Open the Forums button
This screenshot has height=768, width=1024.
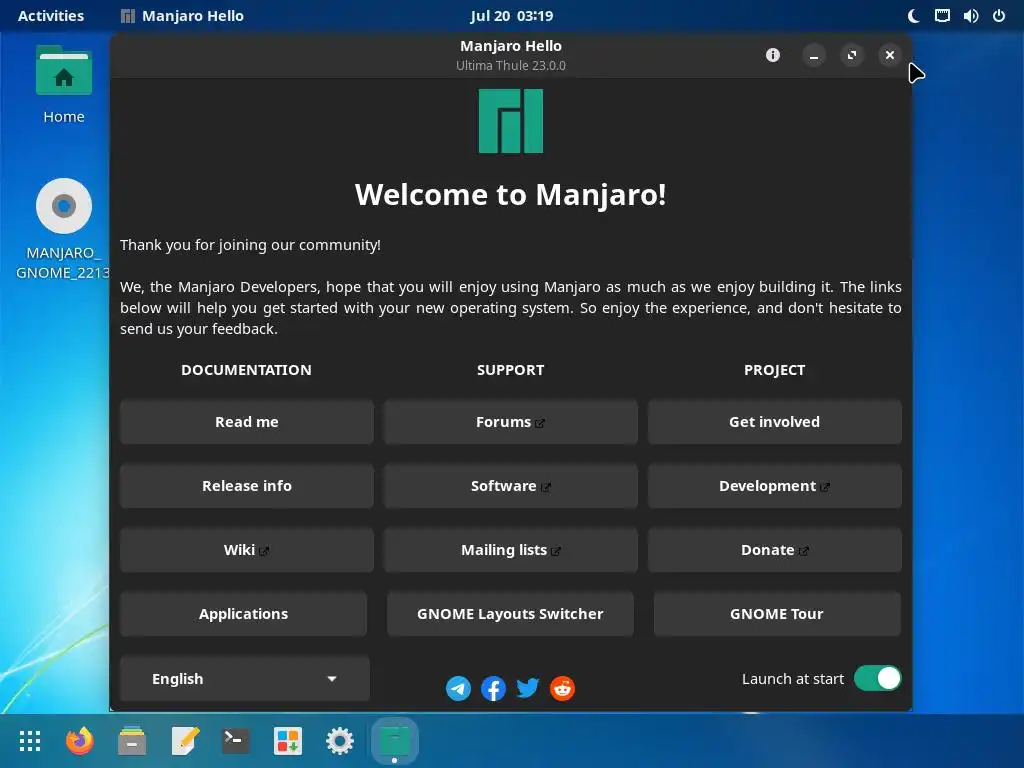click(511, 422)
